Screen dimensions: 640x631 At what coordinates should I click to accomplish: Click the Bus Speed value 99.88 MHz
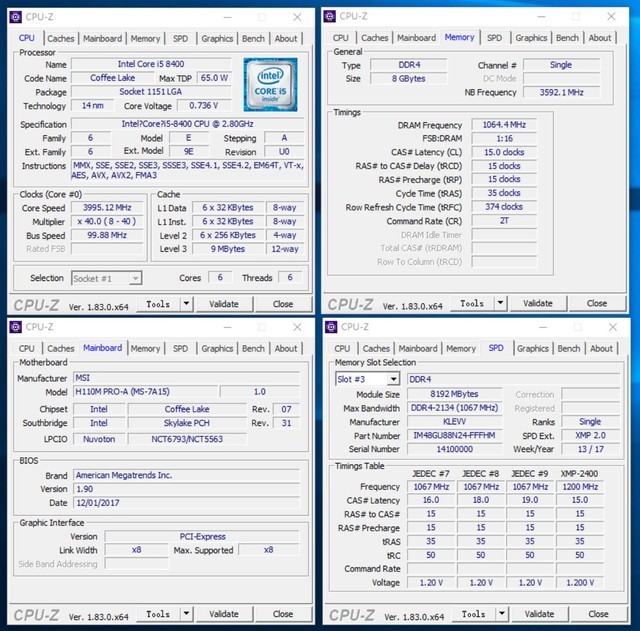pos(107,235)
